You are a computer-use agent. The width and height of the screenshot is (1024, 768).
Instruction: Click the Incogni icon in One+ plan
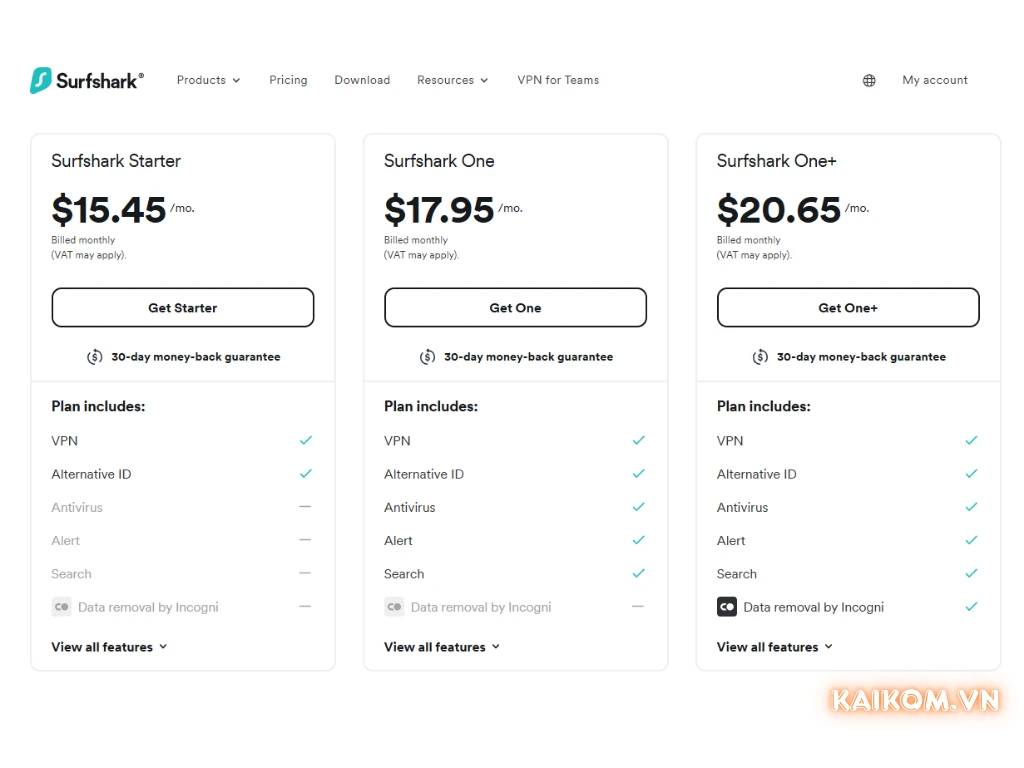[727, 607]
